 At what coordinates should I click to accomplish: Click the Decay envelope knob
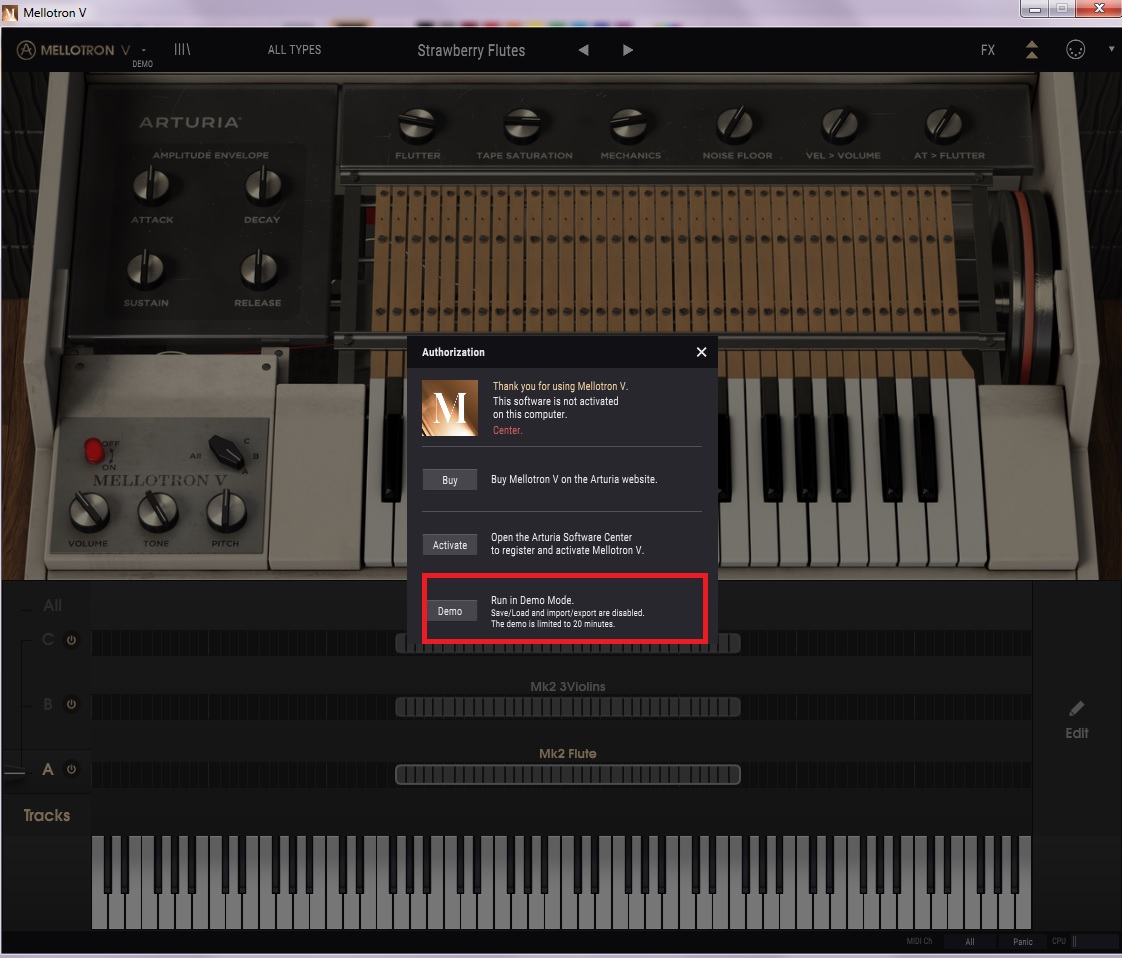point(263,185)
